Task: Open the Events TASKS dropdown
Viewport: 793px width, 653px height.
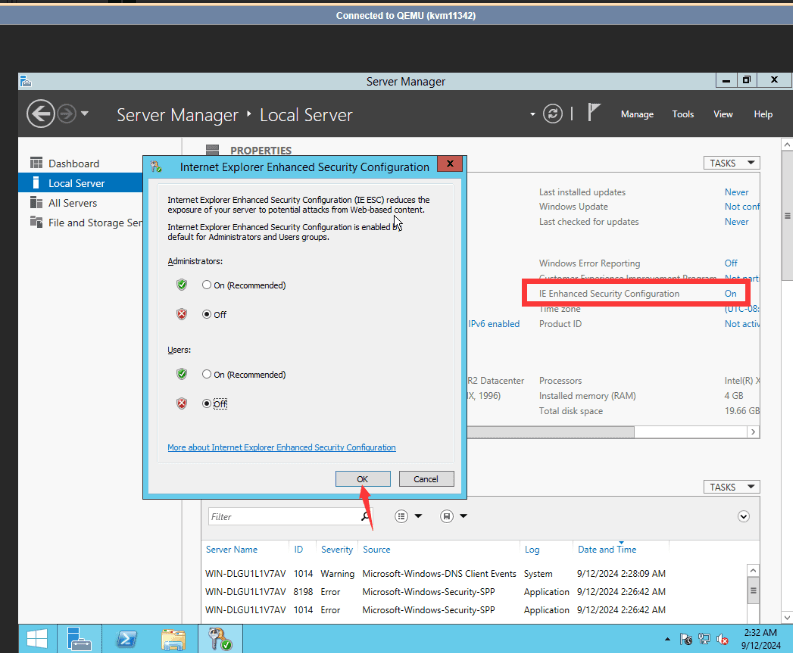Action: (x=731, y=487)
